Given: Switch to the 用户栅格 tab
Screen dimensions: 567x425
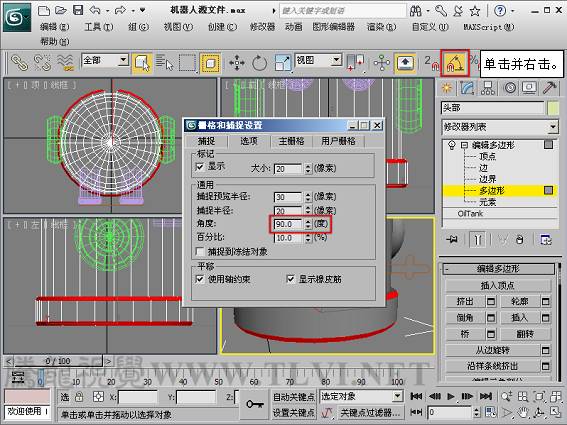Looking at the screenshot, I should [x=338, y=141].
